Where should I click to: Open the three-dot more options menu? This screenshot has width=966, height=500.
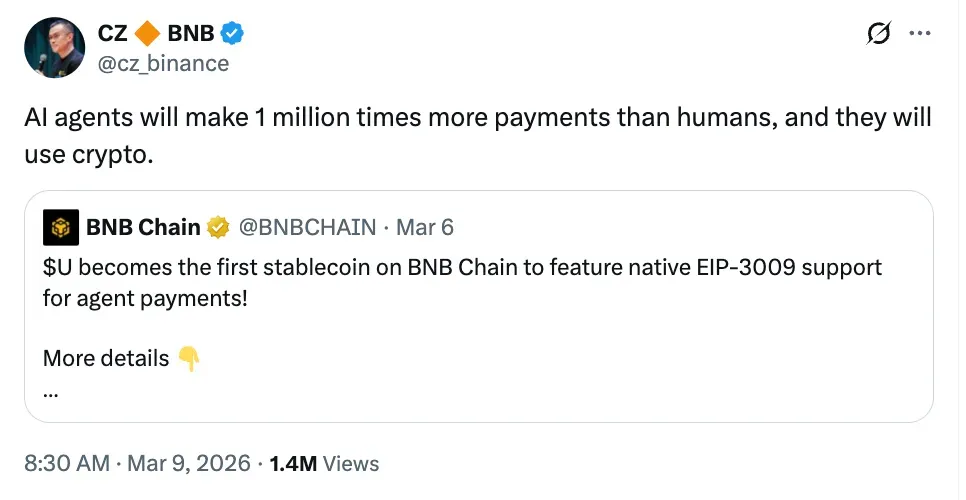click(x=920, y=34)
